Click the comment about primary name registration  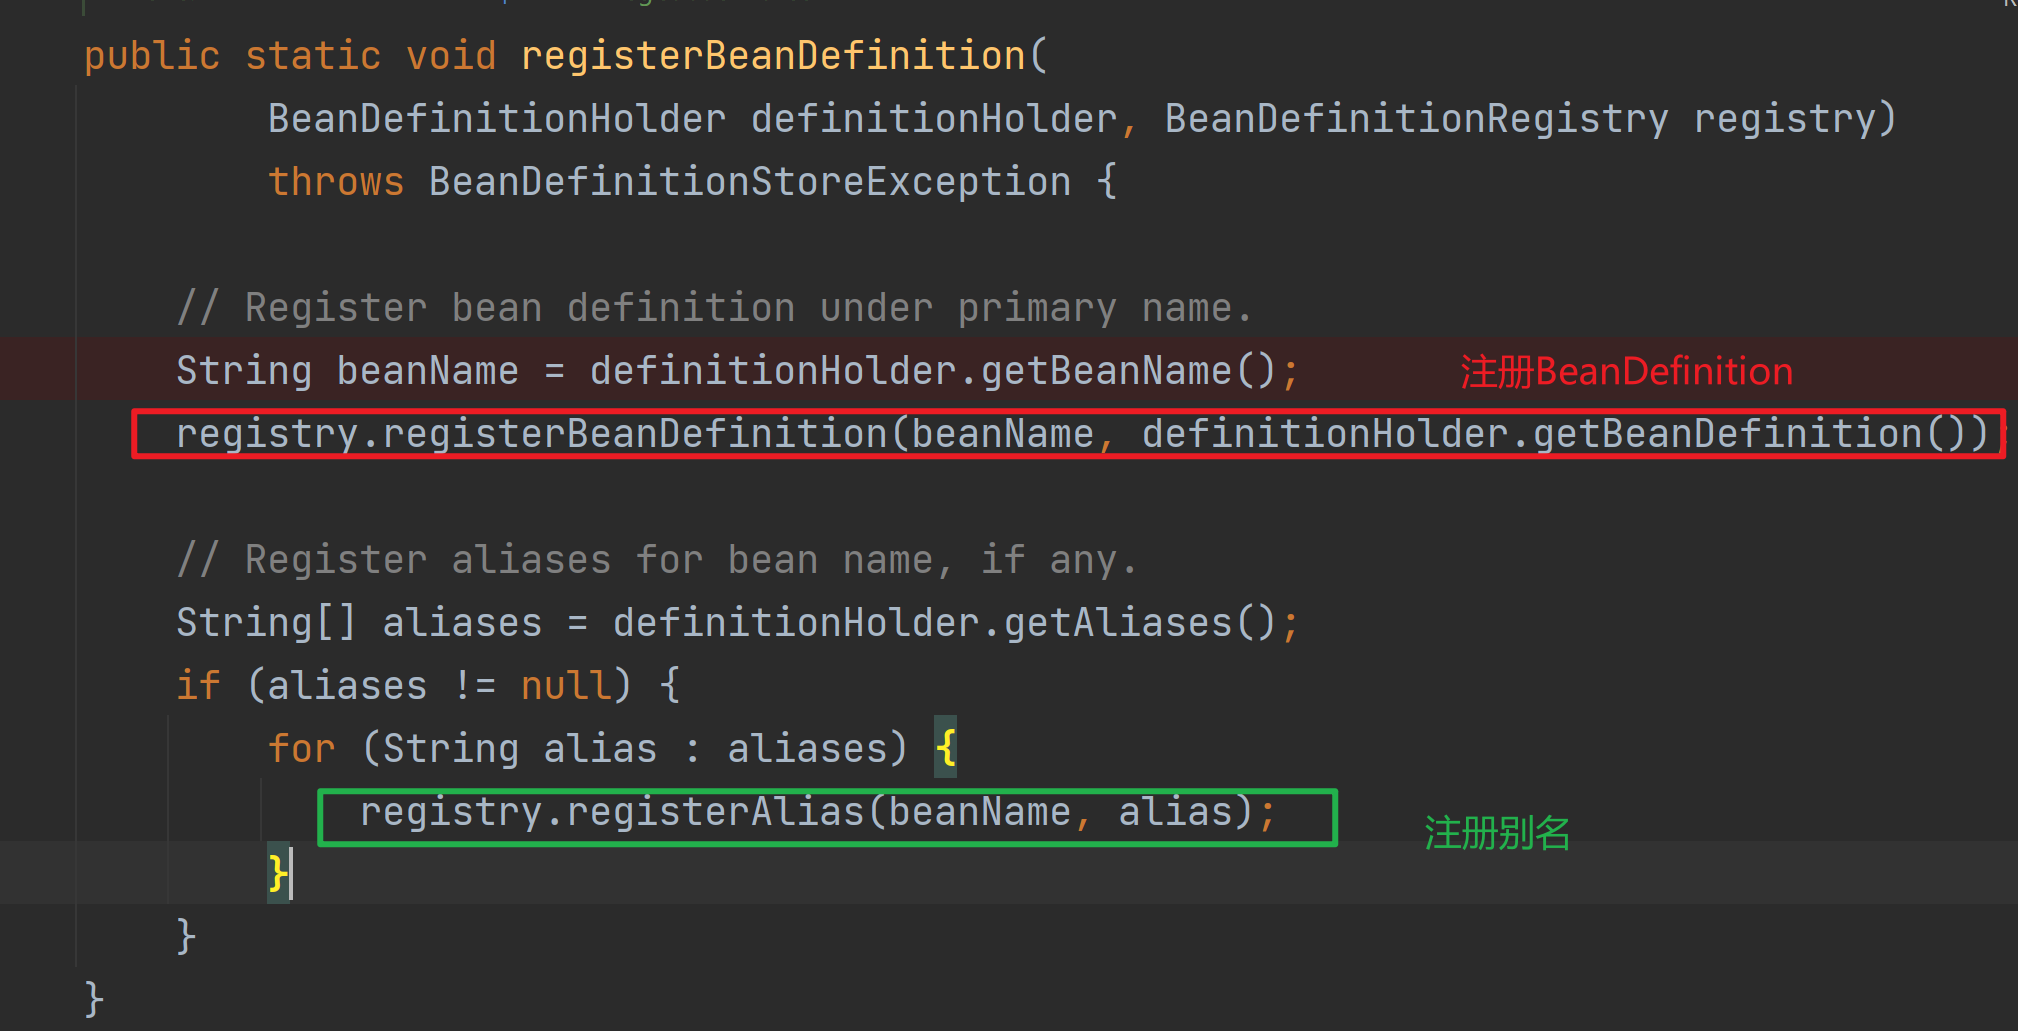tap(713, 308)
